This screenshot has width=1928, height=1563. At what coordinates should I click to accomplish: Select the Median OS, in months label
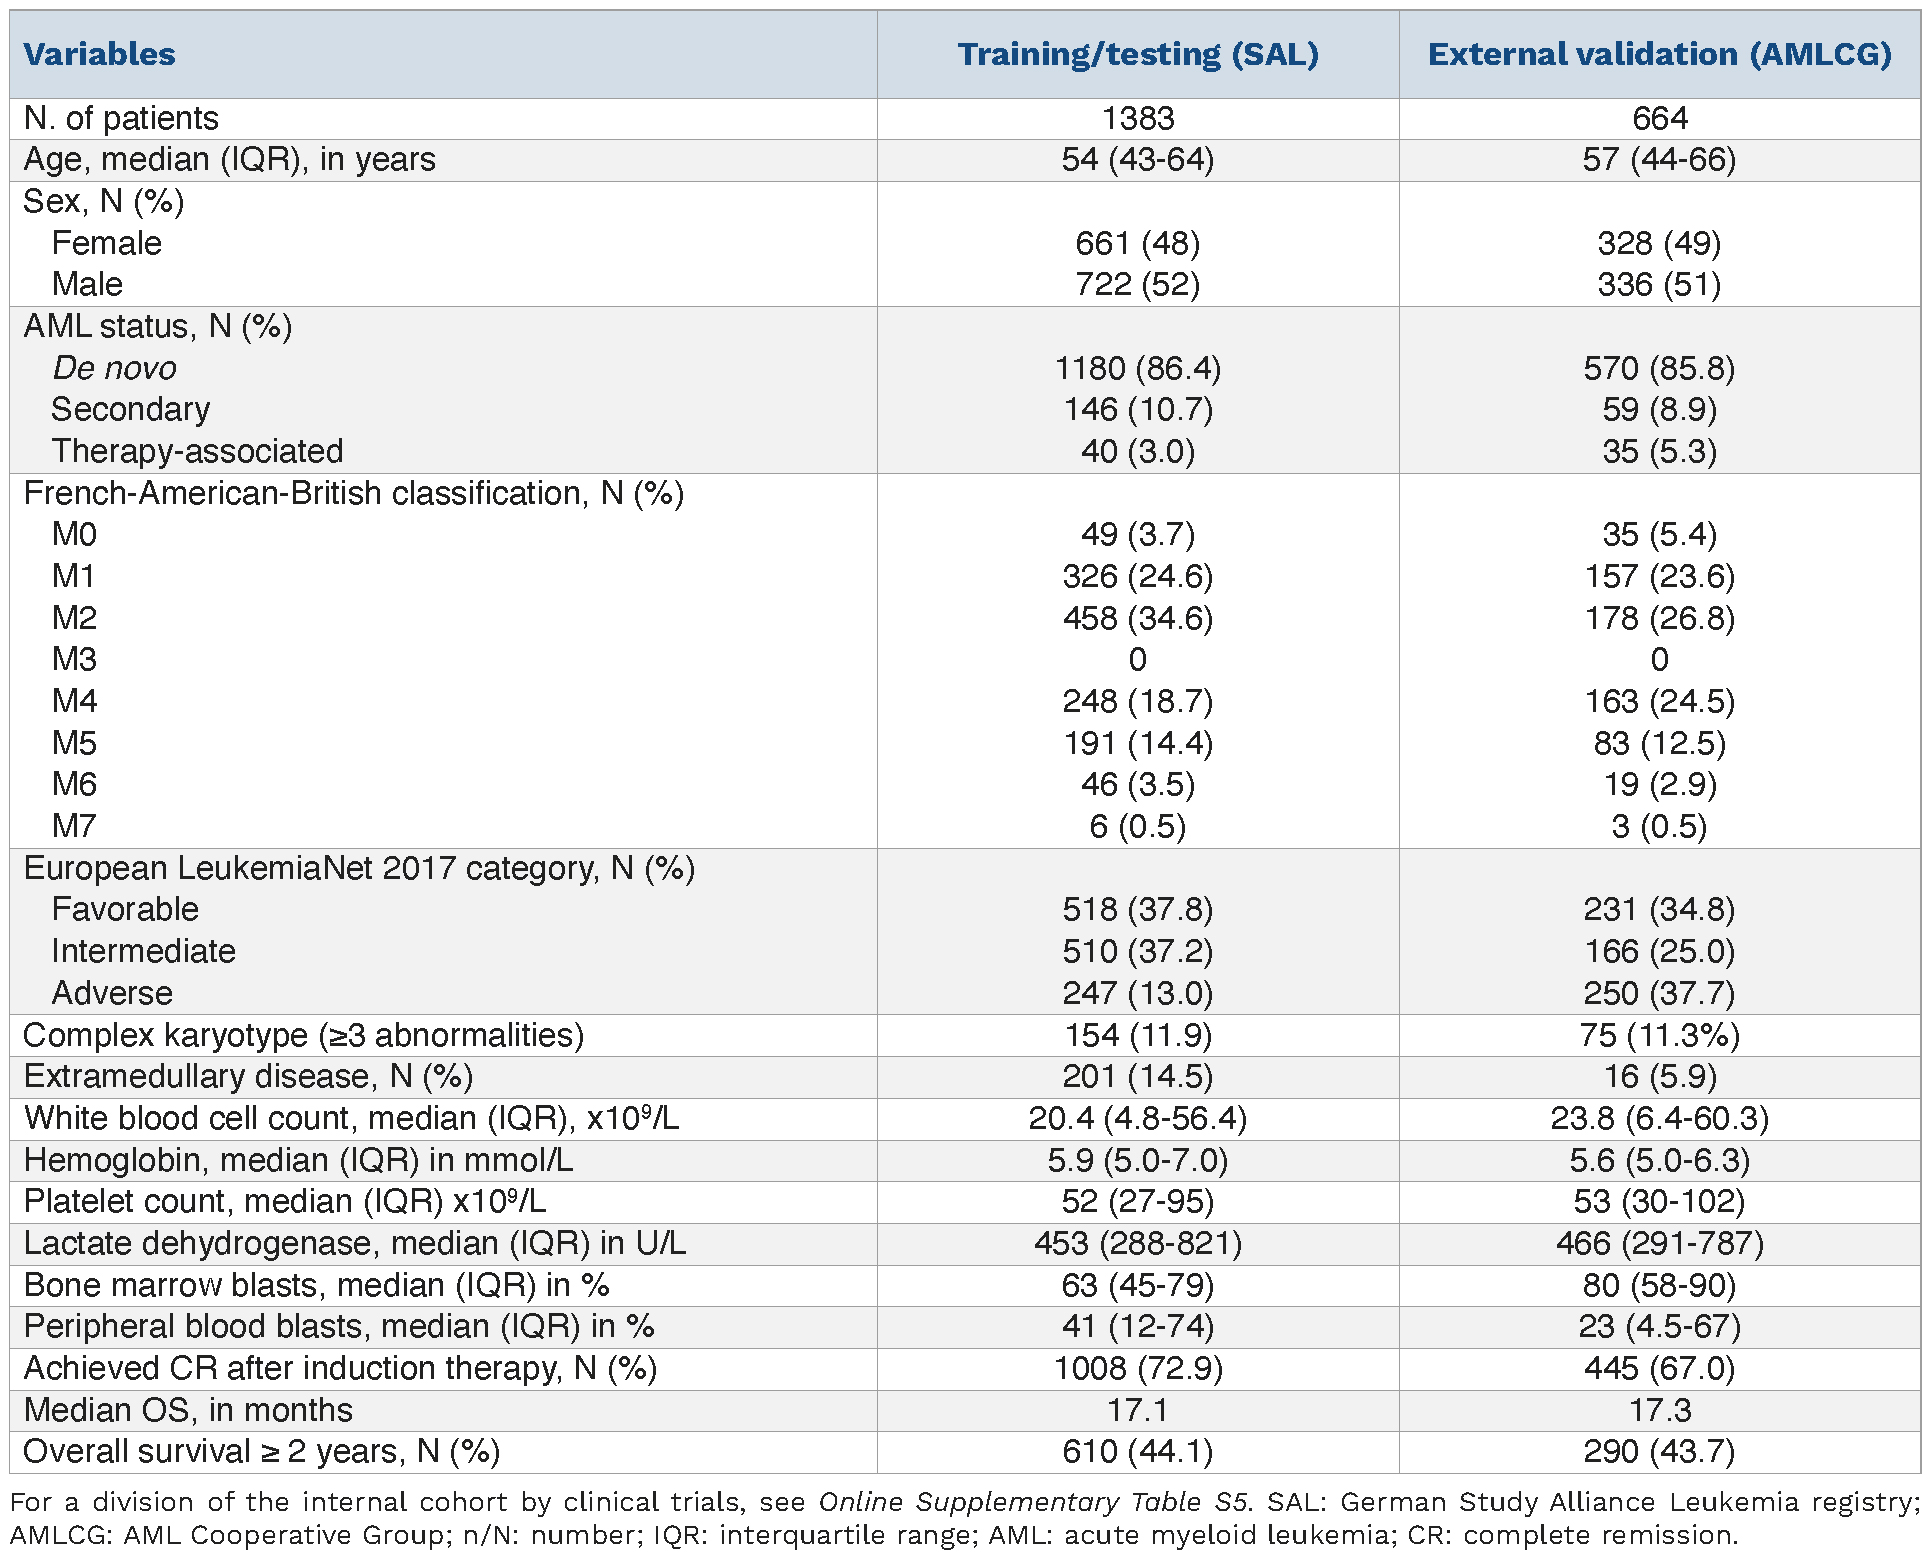coord(188,1410)
